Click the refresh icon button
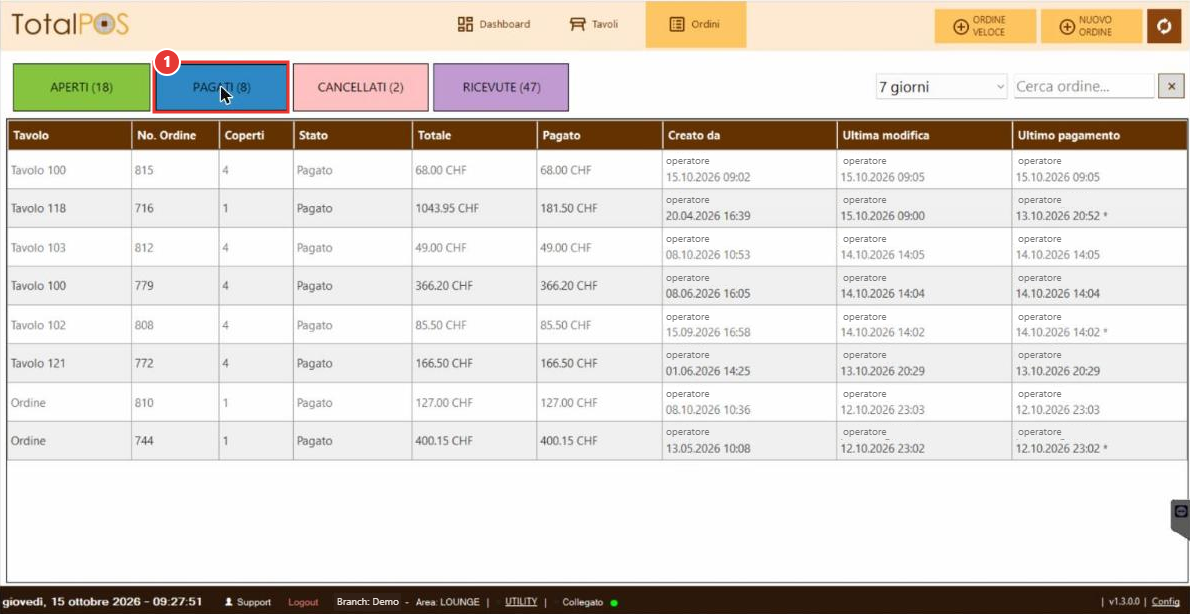1190x614 pixels. [1164, 27]
